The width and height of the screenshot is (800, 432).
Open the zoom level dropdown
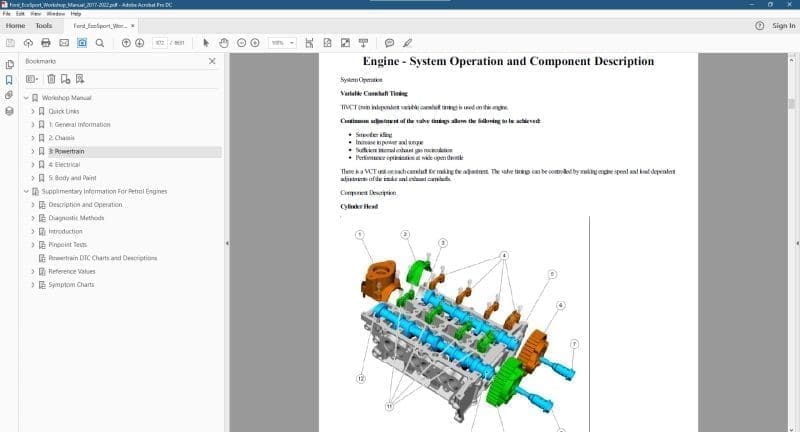[282, 43]
